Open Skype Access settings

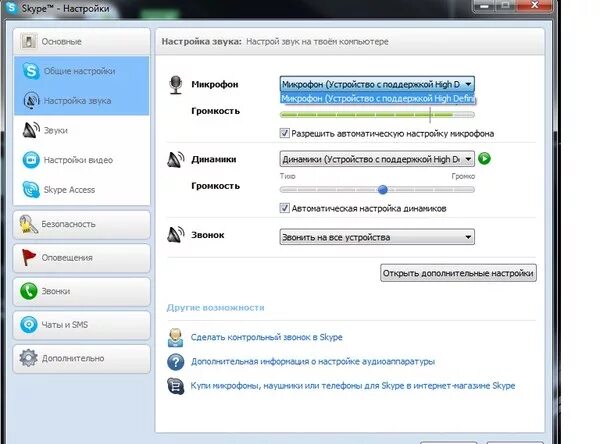click(82, 189)
